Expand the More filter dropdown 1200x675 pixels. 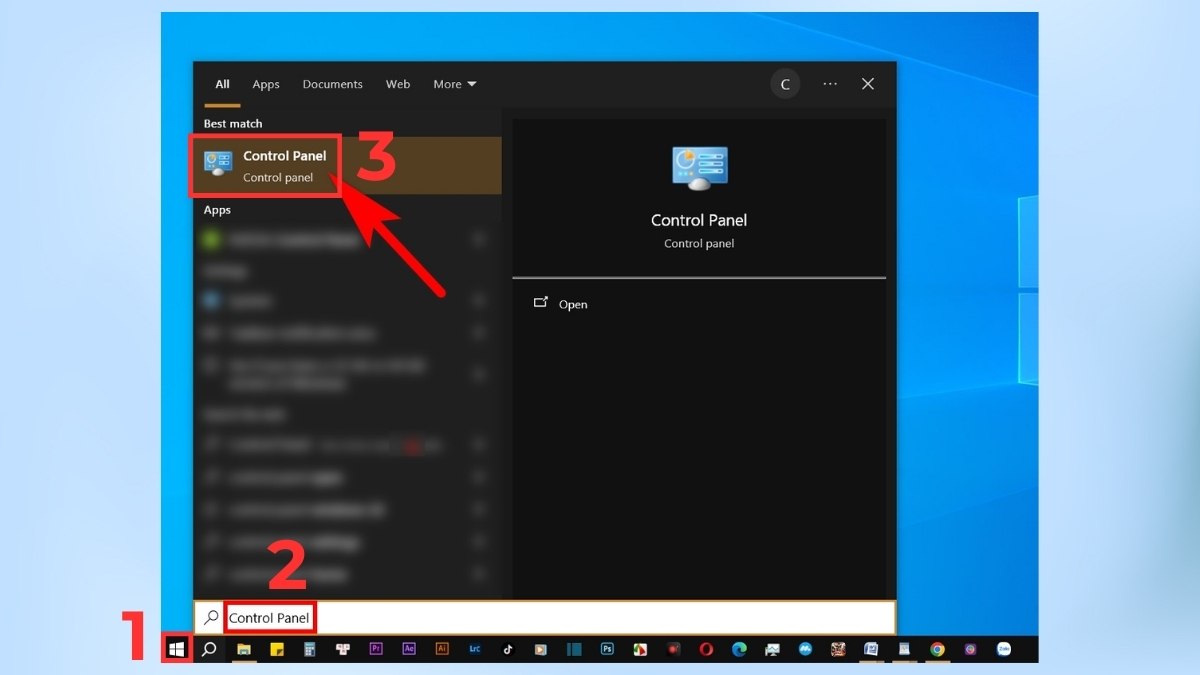[x=454, y=84]
